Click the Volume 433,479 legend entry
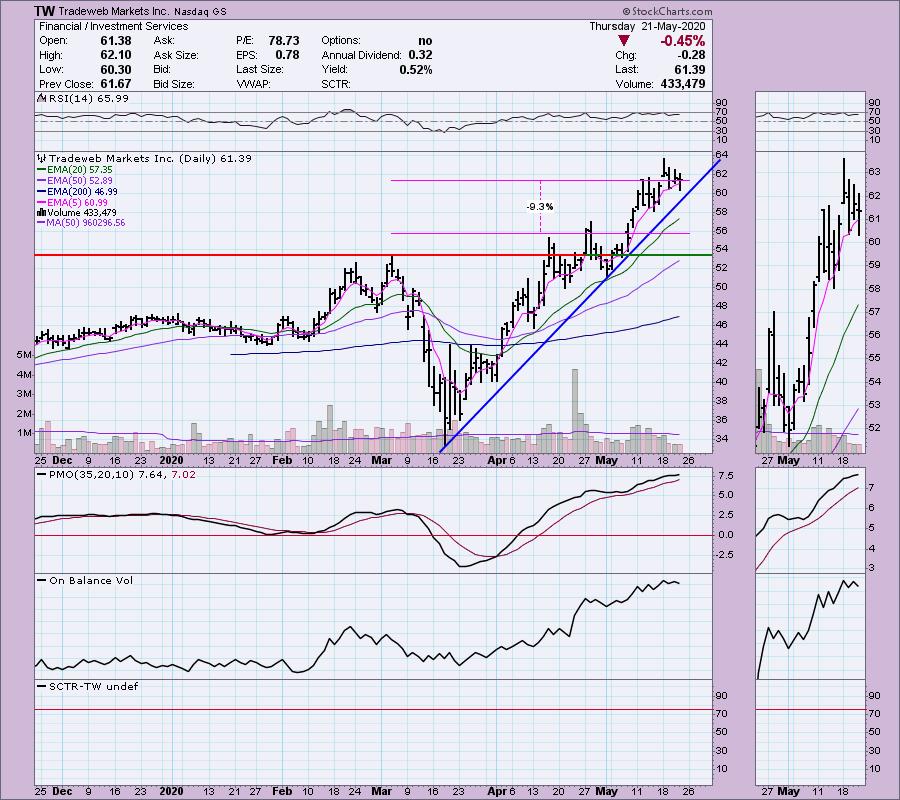 (x=77, y=212)
